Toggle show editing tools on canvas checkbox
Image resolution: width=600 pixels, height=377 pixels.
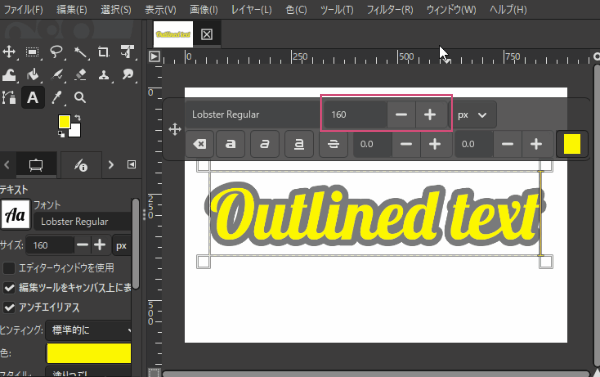[x=9, y=287]
